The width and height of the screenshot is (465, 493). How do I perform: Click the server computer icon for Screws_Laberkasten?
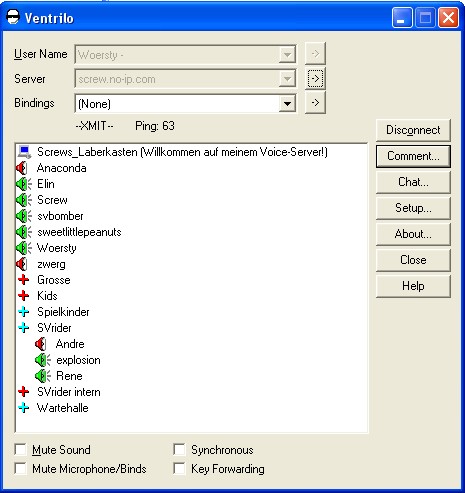point(24,152)
